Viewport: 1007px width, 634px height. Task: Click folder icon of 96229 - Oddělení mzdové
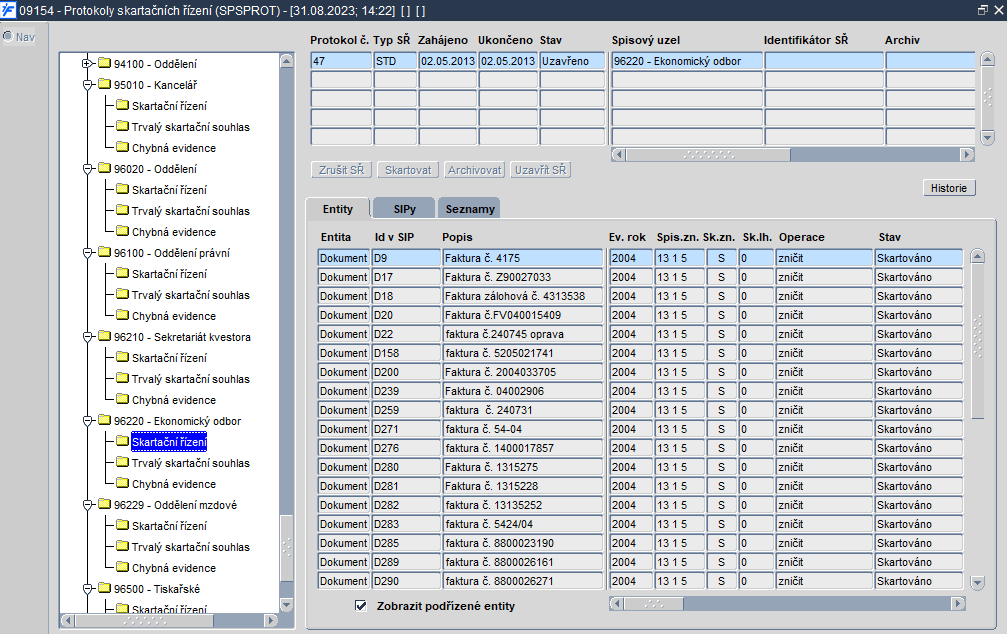click(104, 504)
